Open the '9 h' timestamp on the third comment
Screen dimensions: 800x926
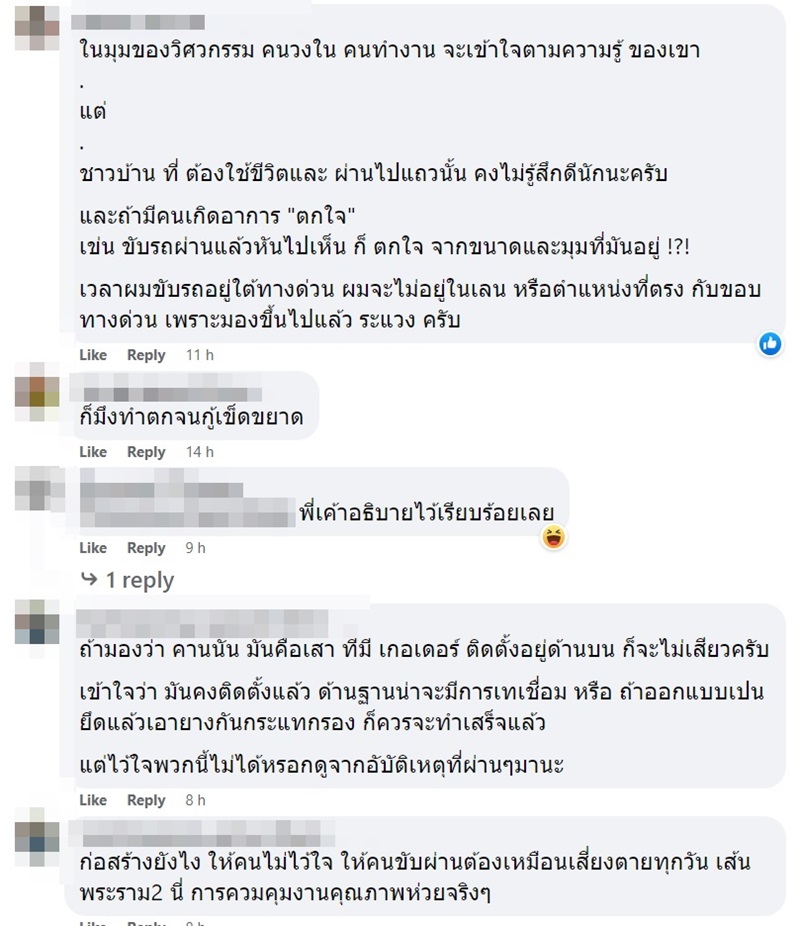pos(193,547)
